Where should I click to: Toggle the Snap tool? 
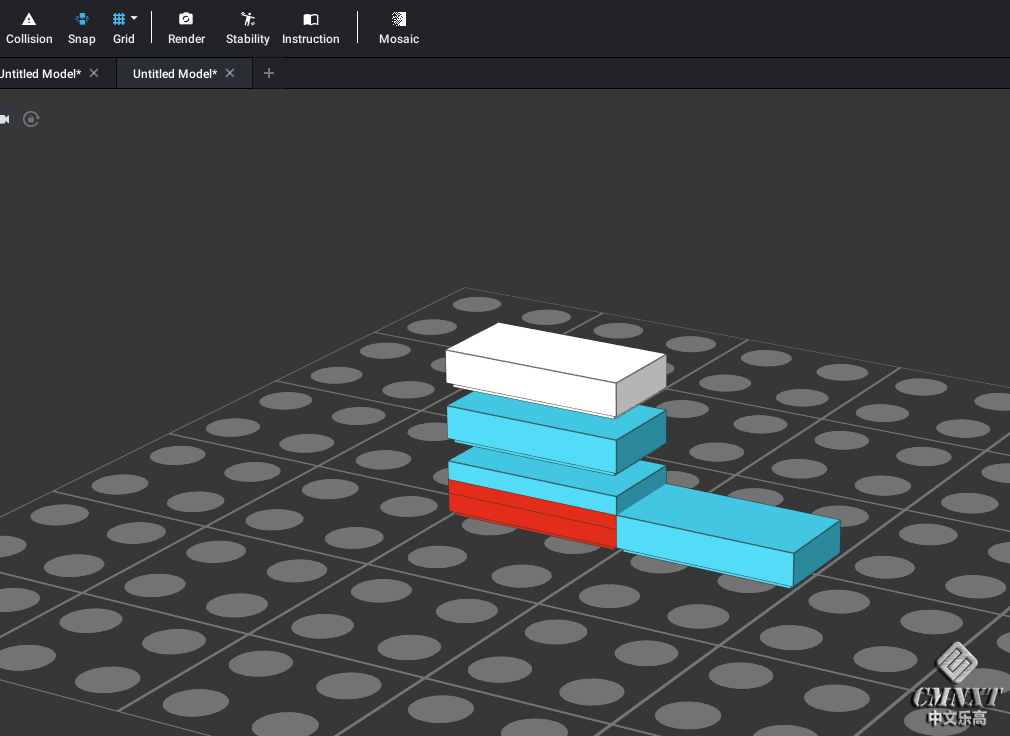(x=82, y=29)
